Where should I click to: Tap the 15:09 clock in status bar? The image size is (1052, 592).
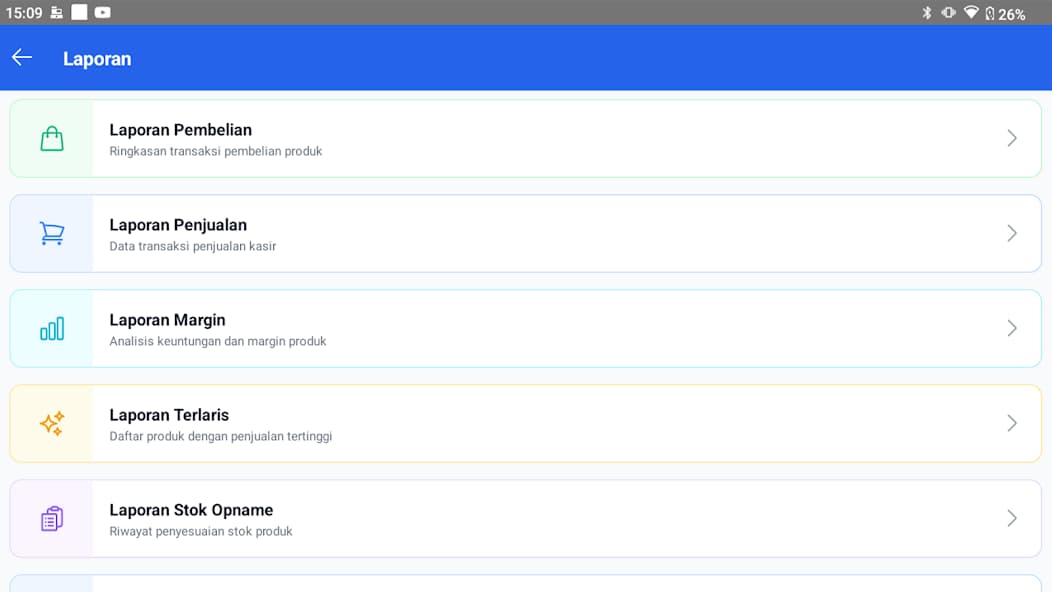24,13
